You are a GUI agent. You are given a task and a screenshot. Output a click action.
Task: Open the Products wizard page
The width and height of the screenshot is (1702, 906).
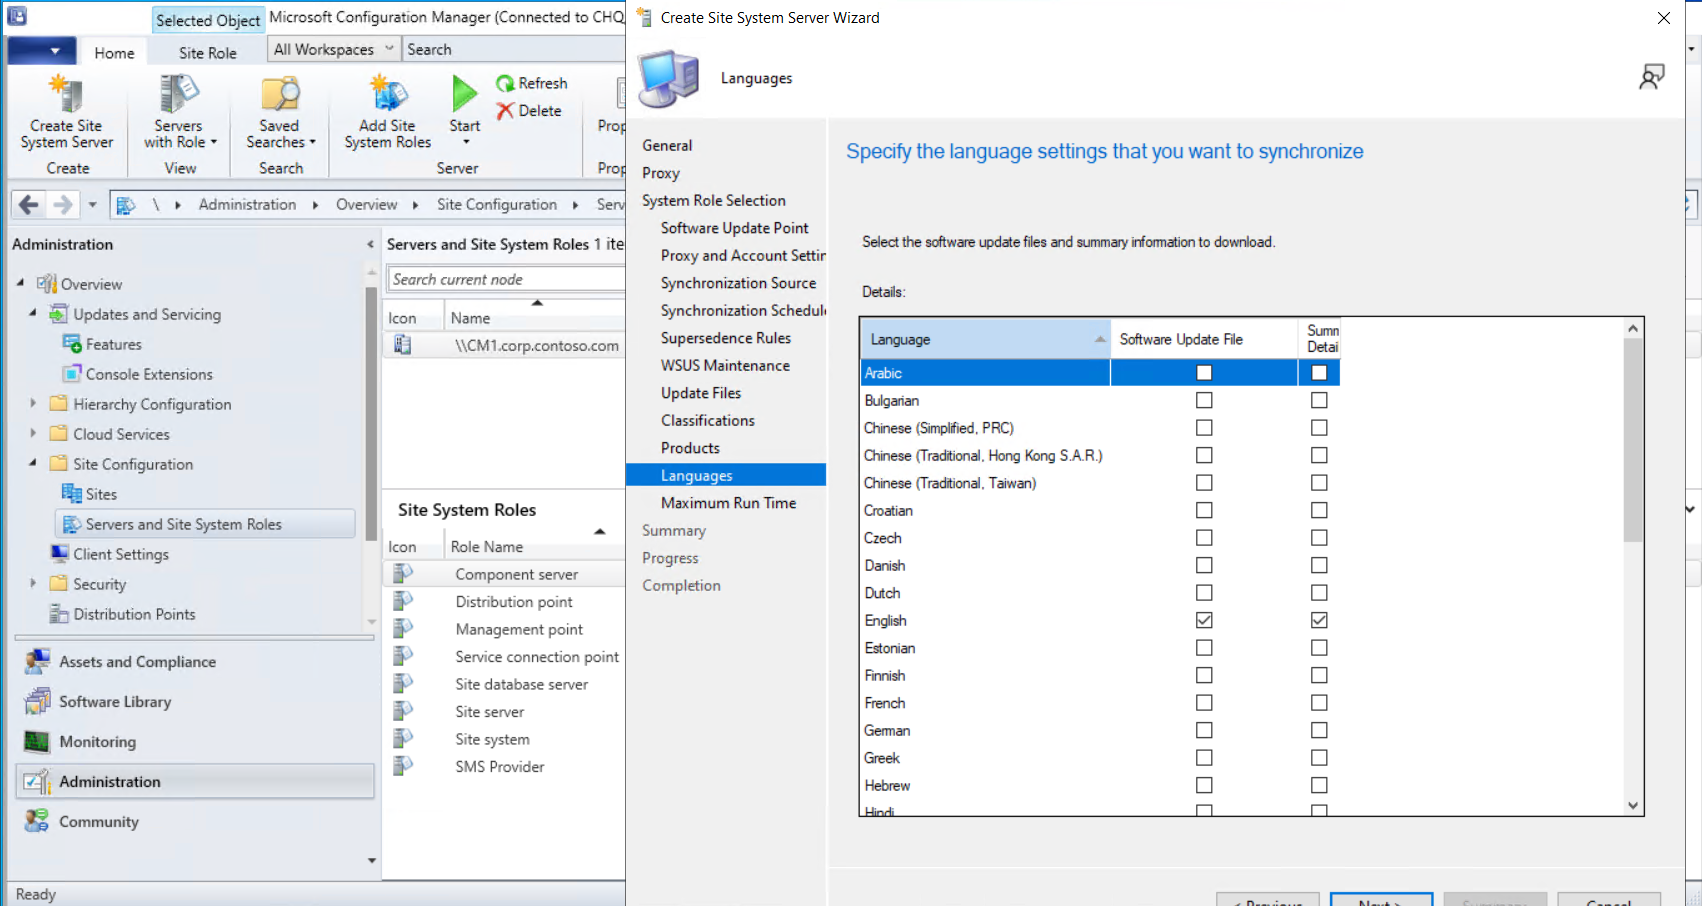[x=690, y=448]
